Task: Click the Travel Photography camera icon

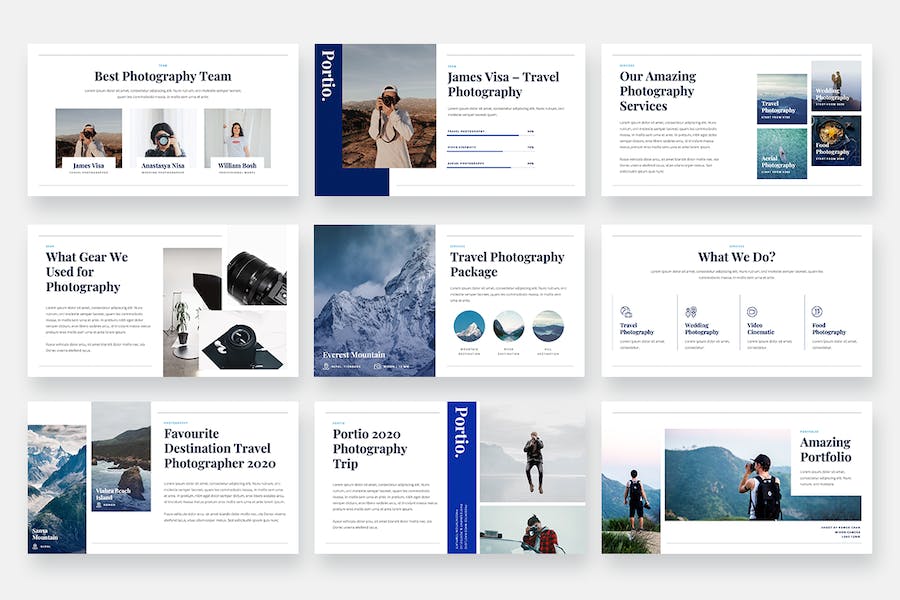Action: (626, 312)
